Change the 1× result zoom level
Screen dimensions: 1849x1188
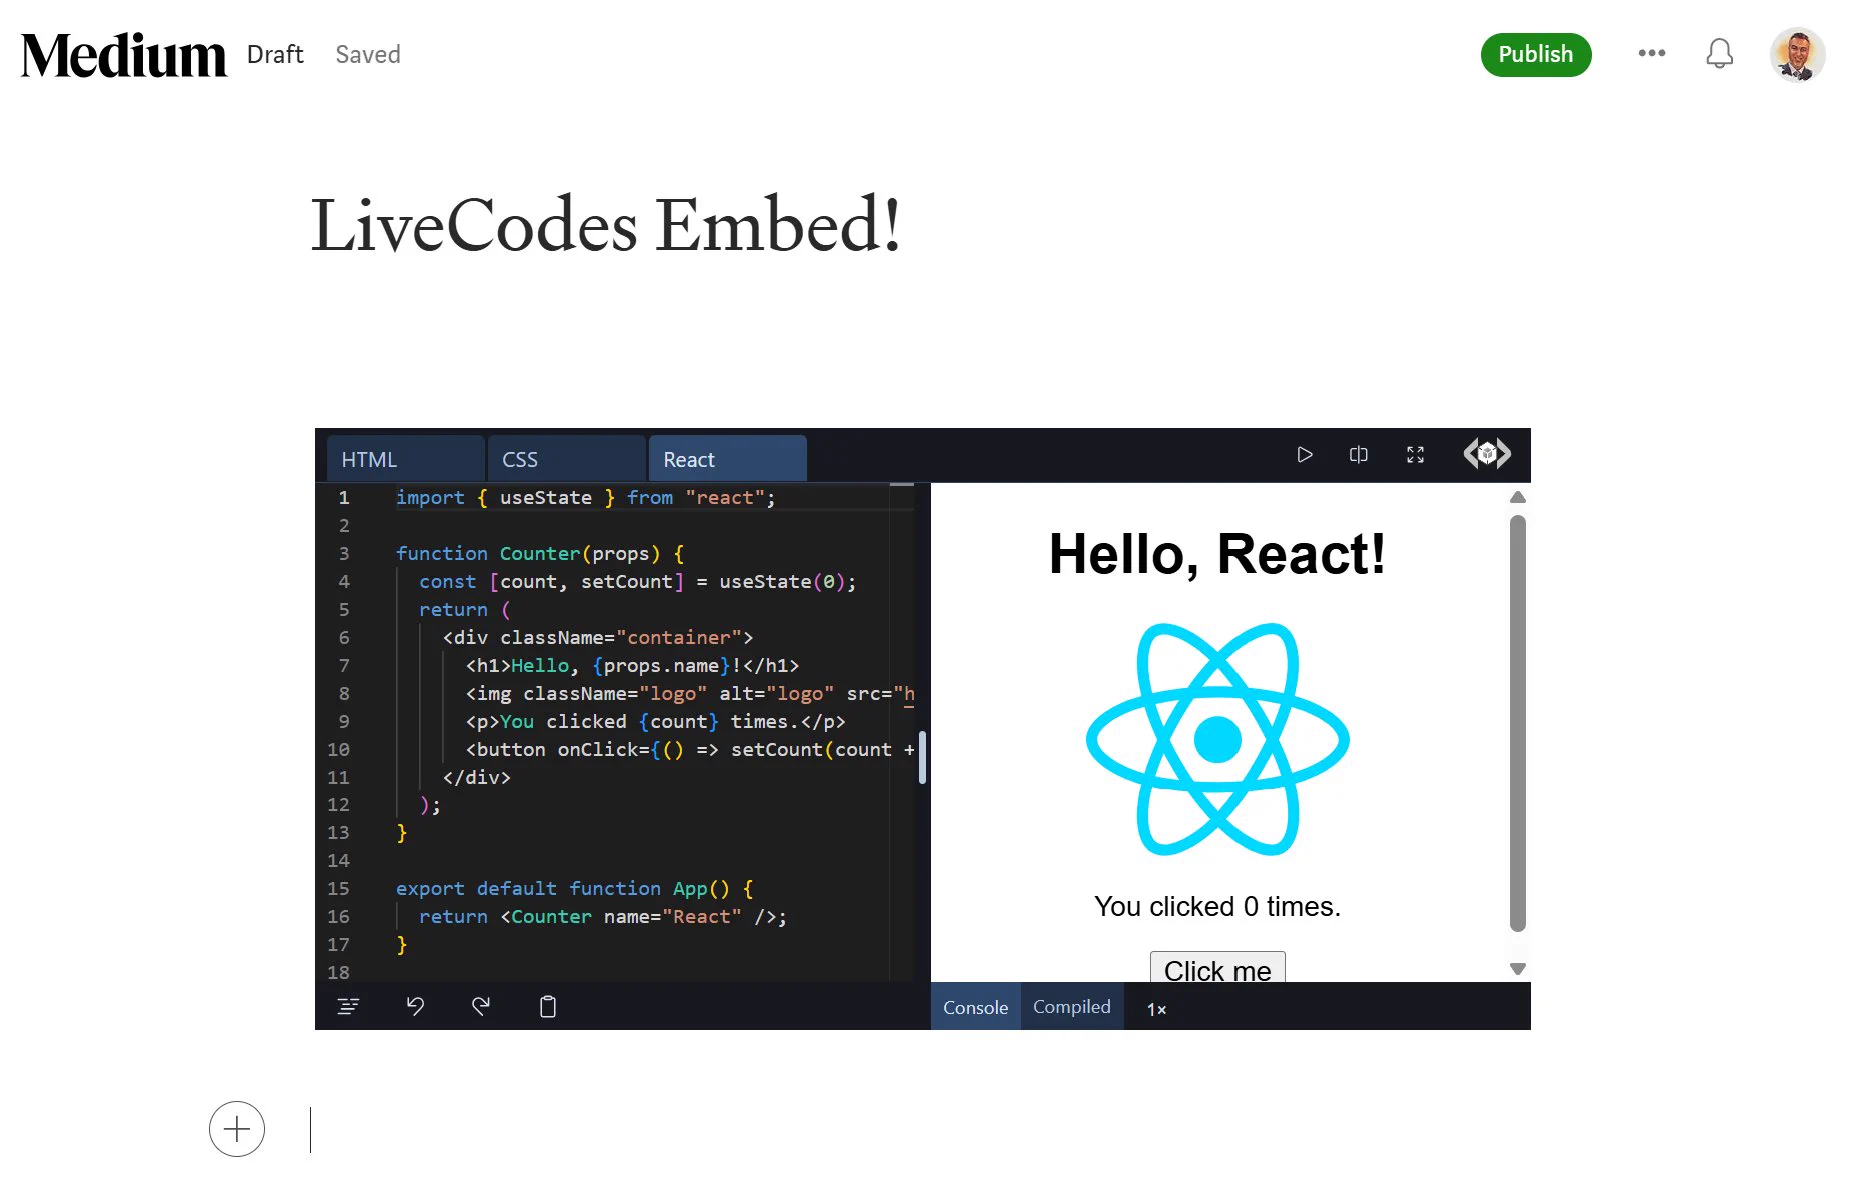coord(1156,1009)
